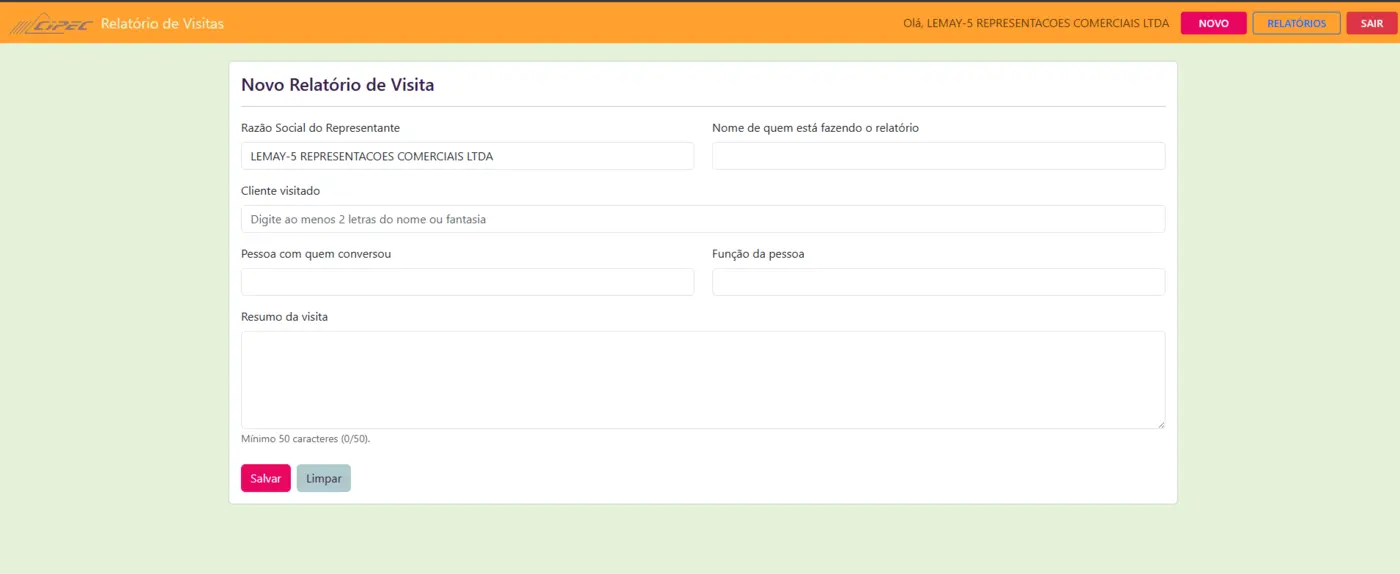Viewport: 1400px width, 574px height.
Task: Select the Função da pessoa input
Action: coord(938,282)
